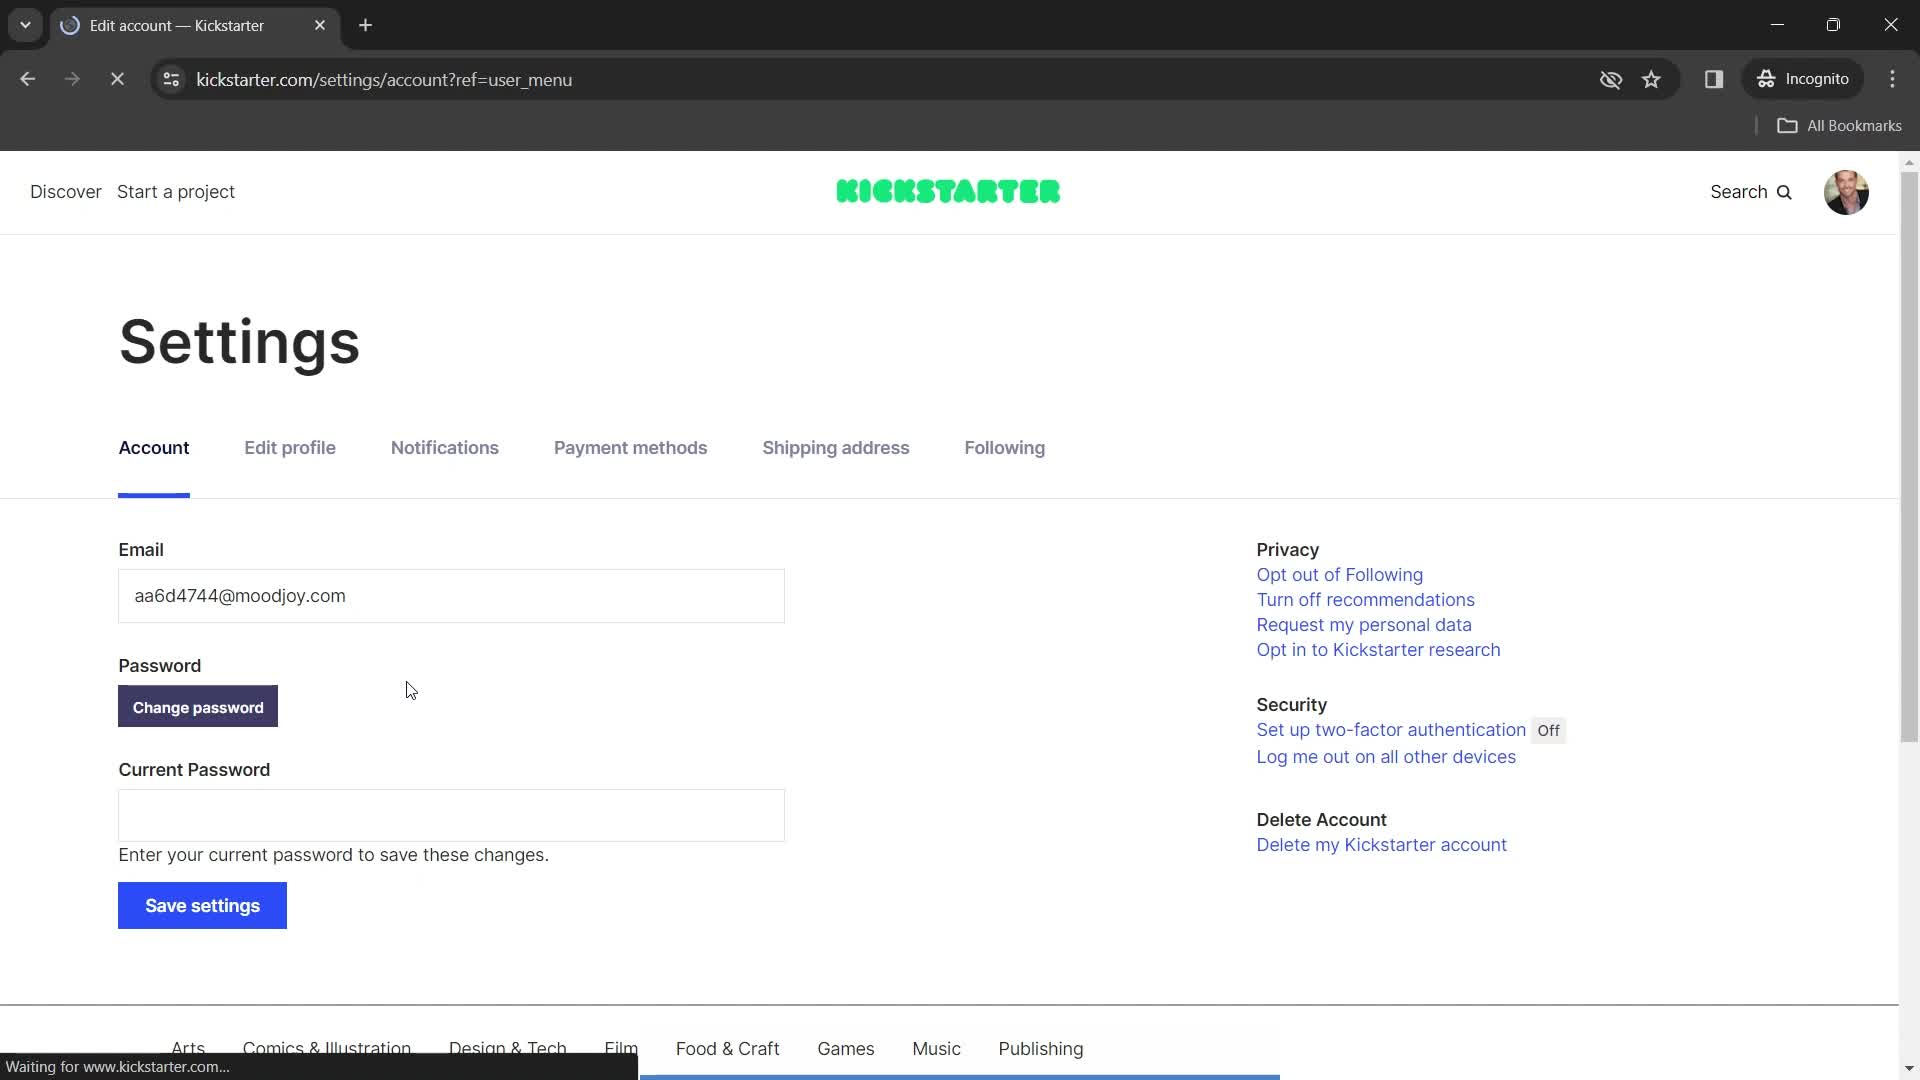Open a new tab with plus icon
This screenshot has height=1080, width=1920.
tap(366, 25)
